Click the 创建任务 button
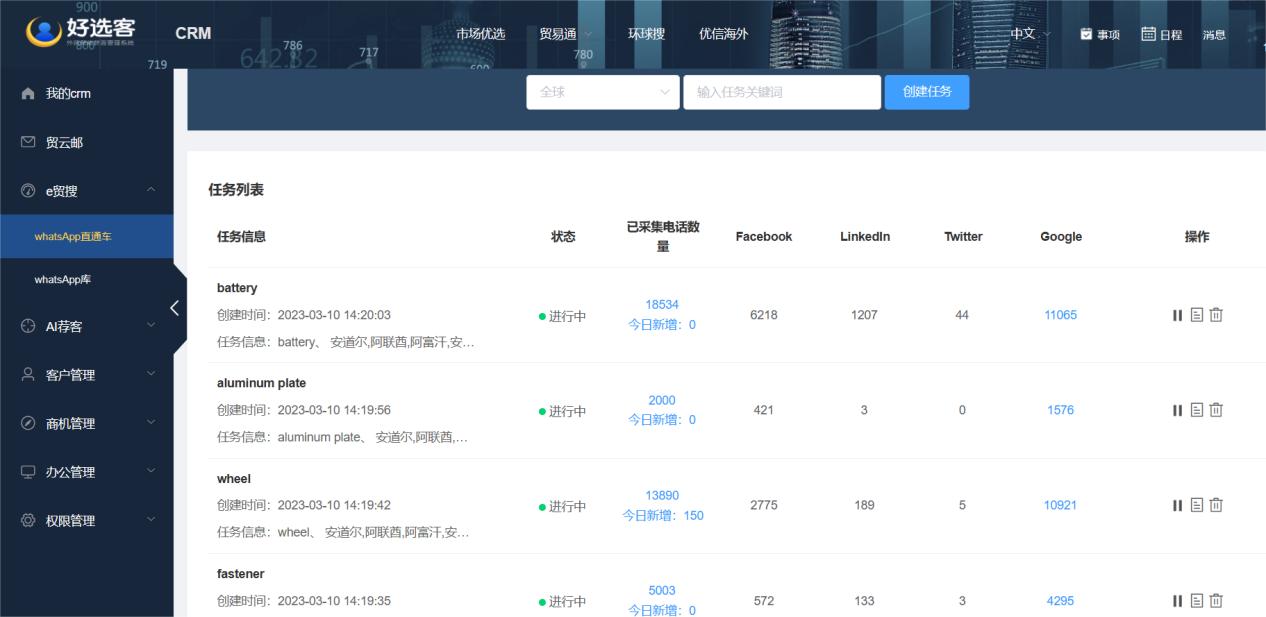Image resolution: width=1266 pixels, height=617 pixels. [926, 92]
